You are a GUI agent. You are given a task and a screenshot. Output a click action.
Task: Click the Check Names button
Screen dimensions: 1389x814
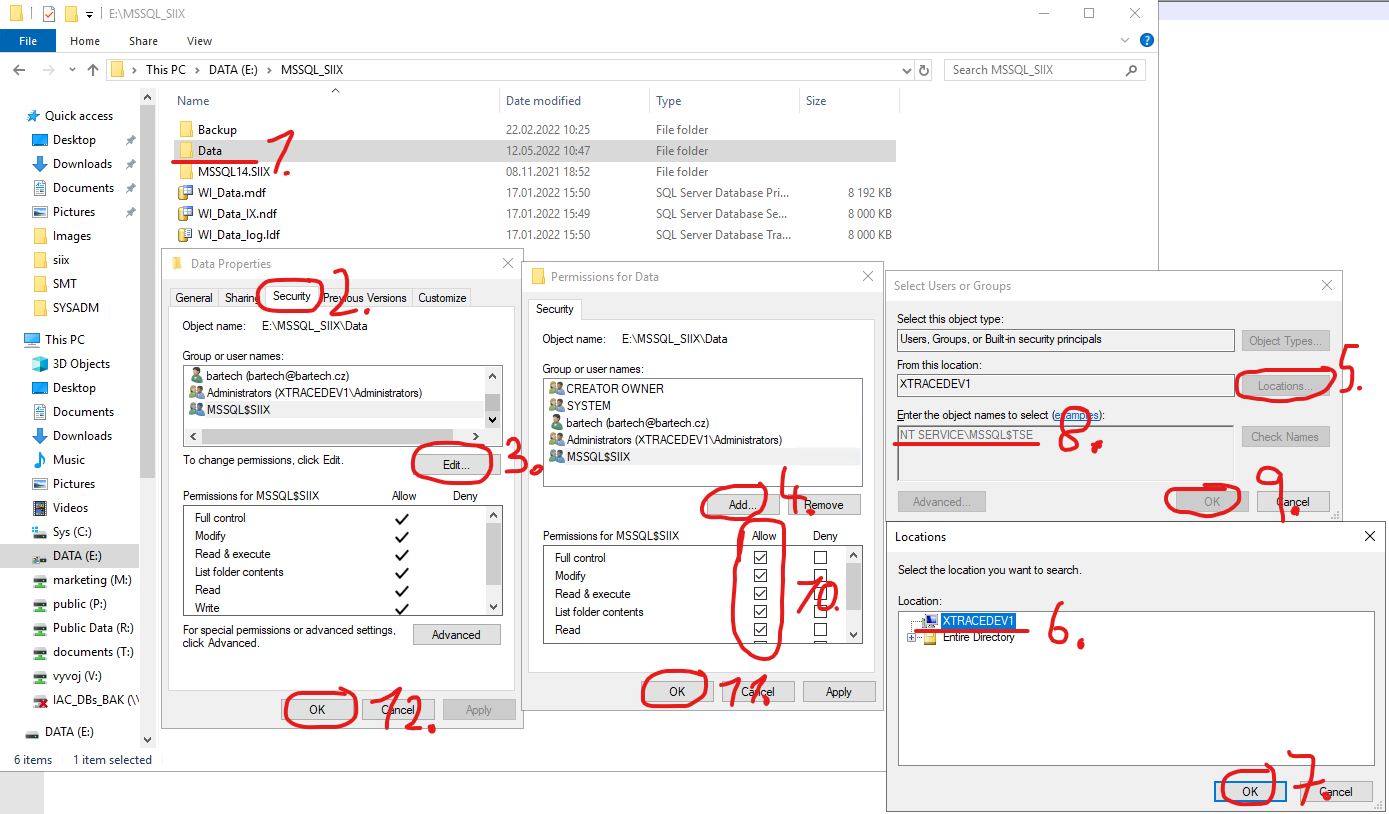[1285, 436]
